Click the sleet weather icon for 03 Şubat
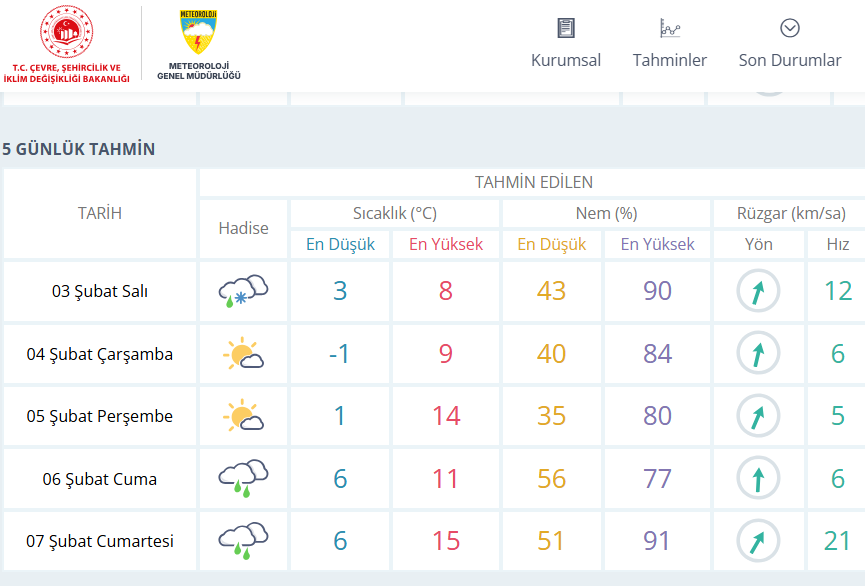 [243, 291]
